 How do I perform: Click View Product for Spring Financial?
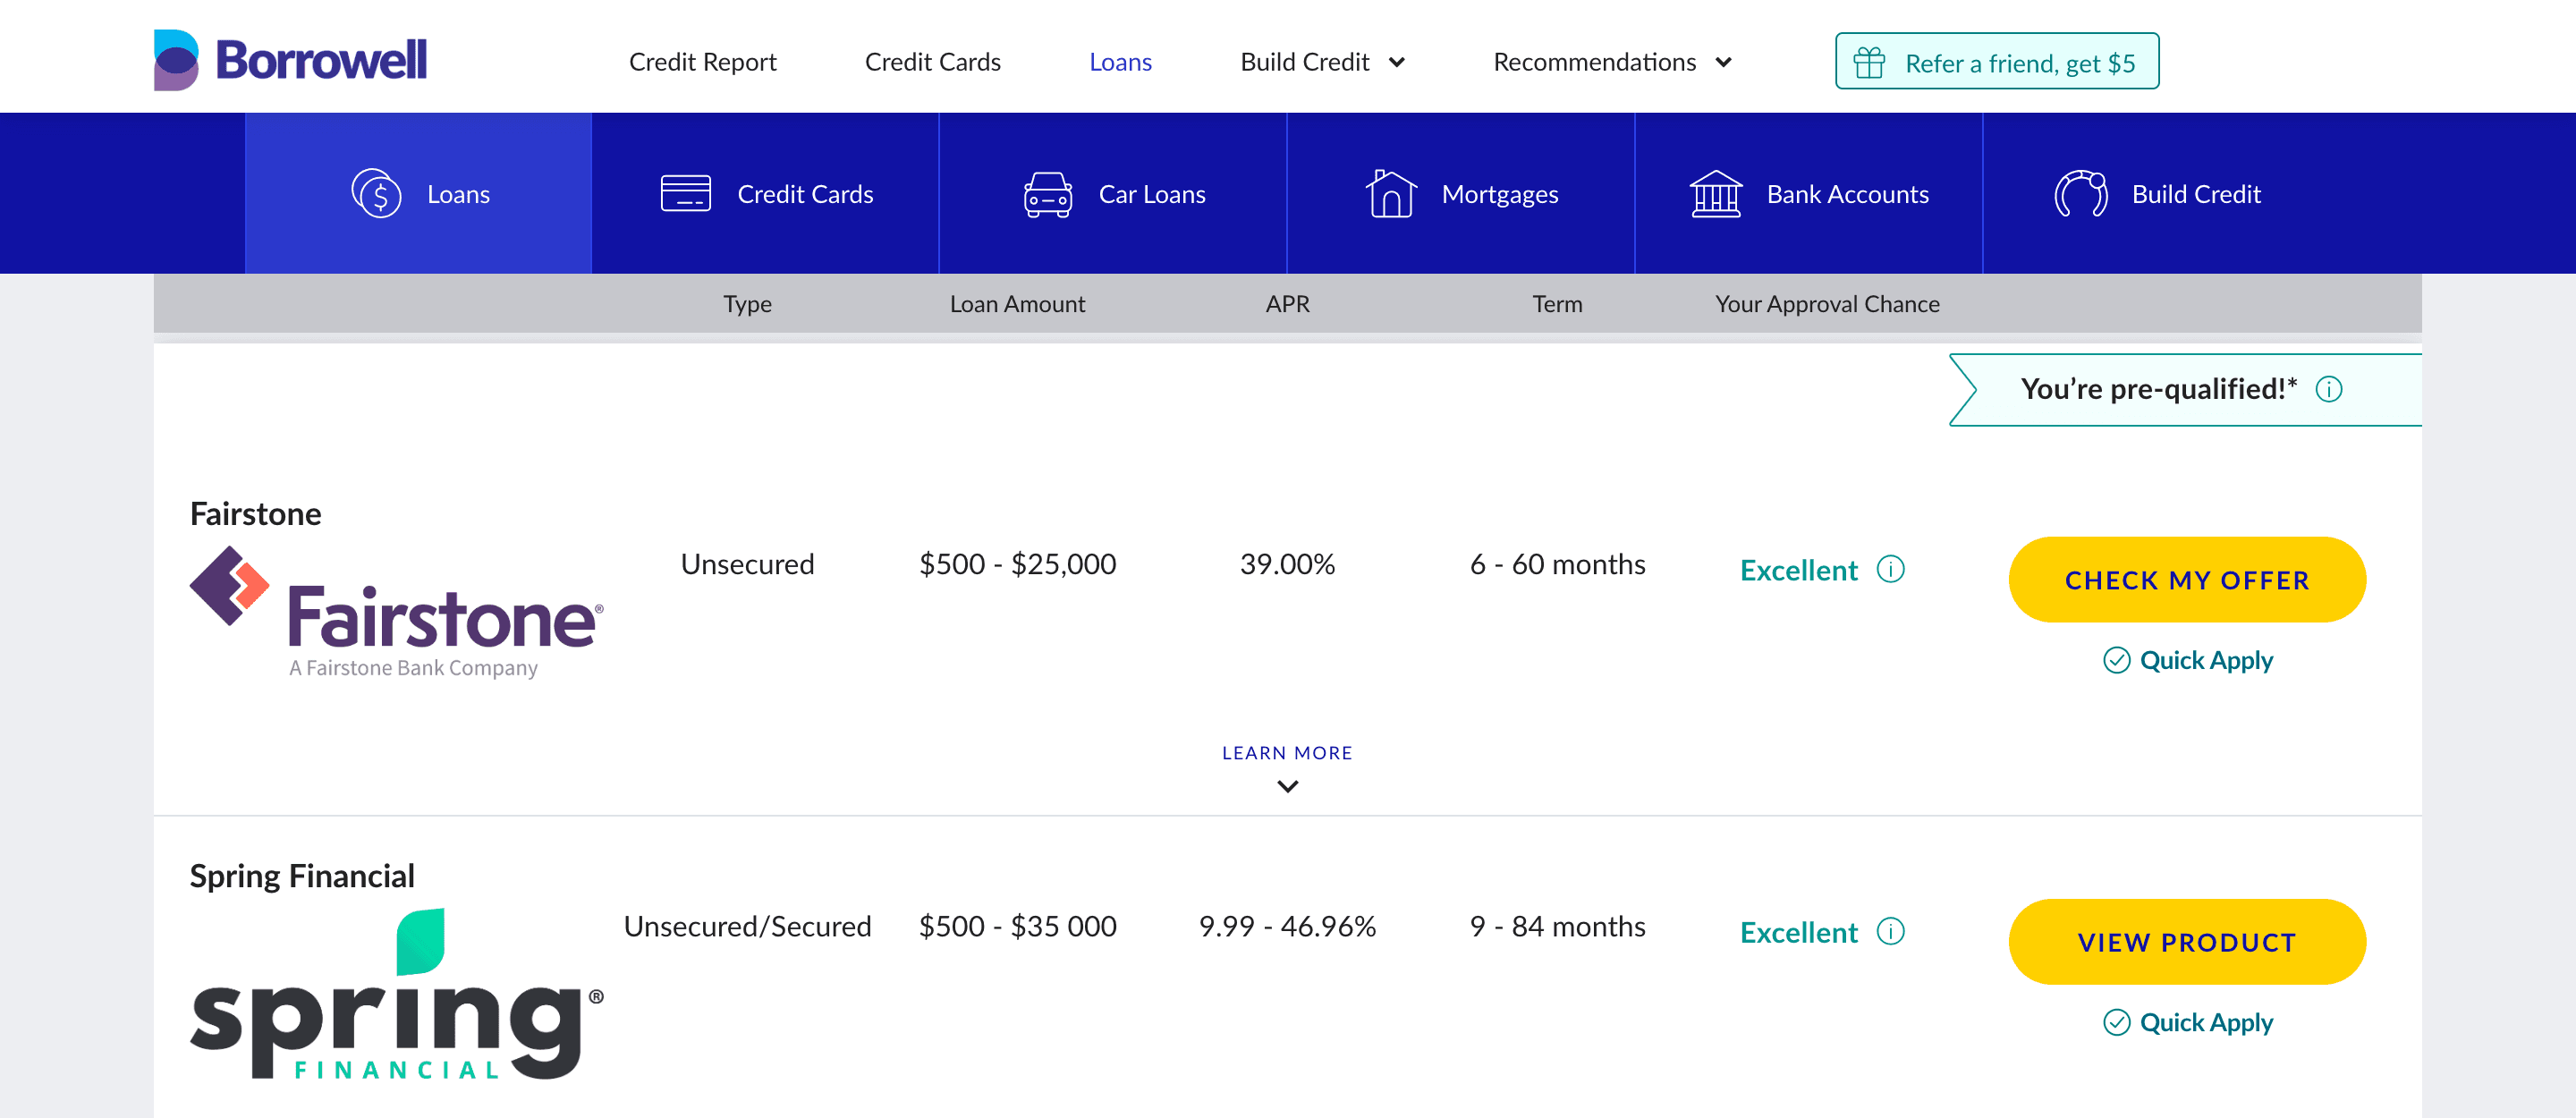pos(2186,942)
